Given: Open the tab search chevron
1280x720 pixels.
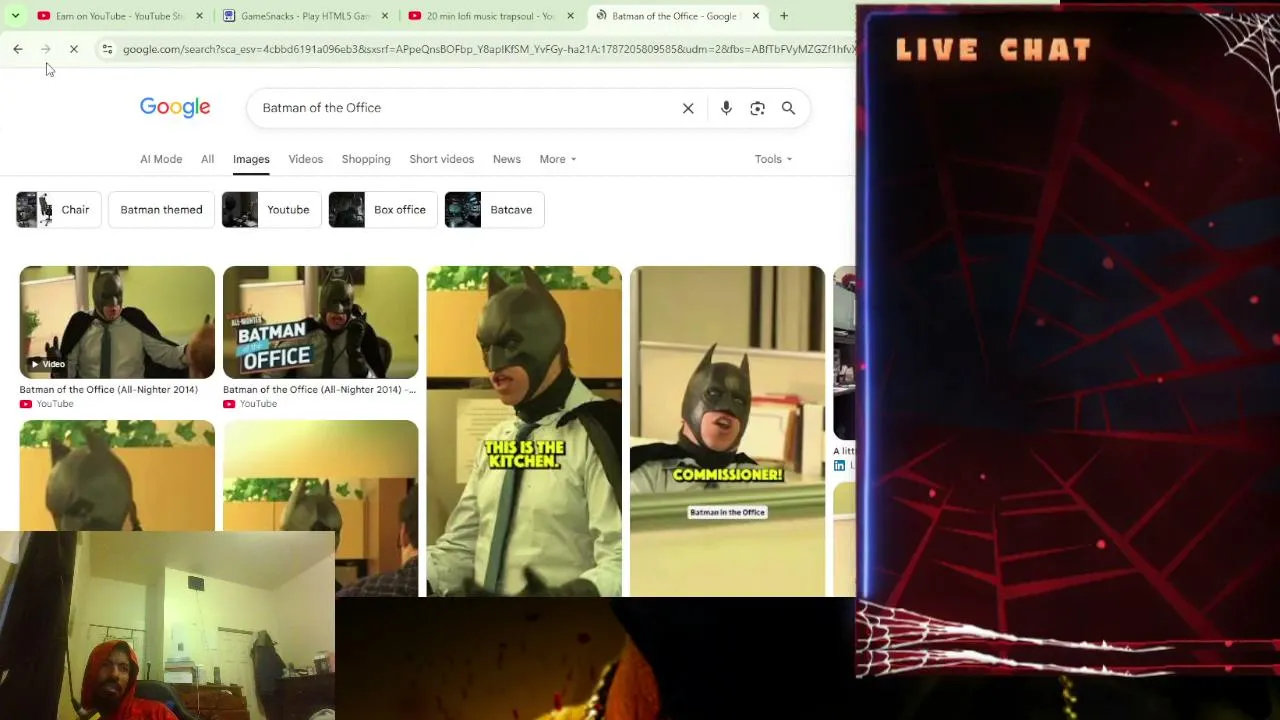Looking at the screenshot, I should 15,16.
